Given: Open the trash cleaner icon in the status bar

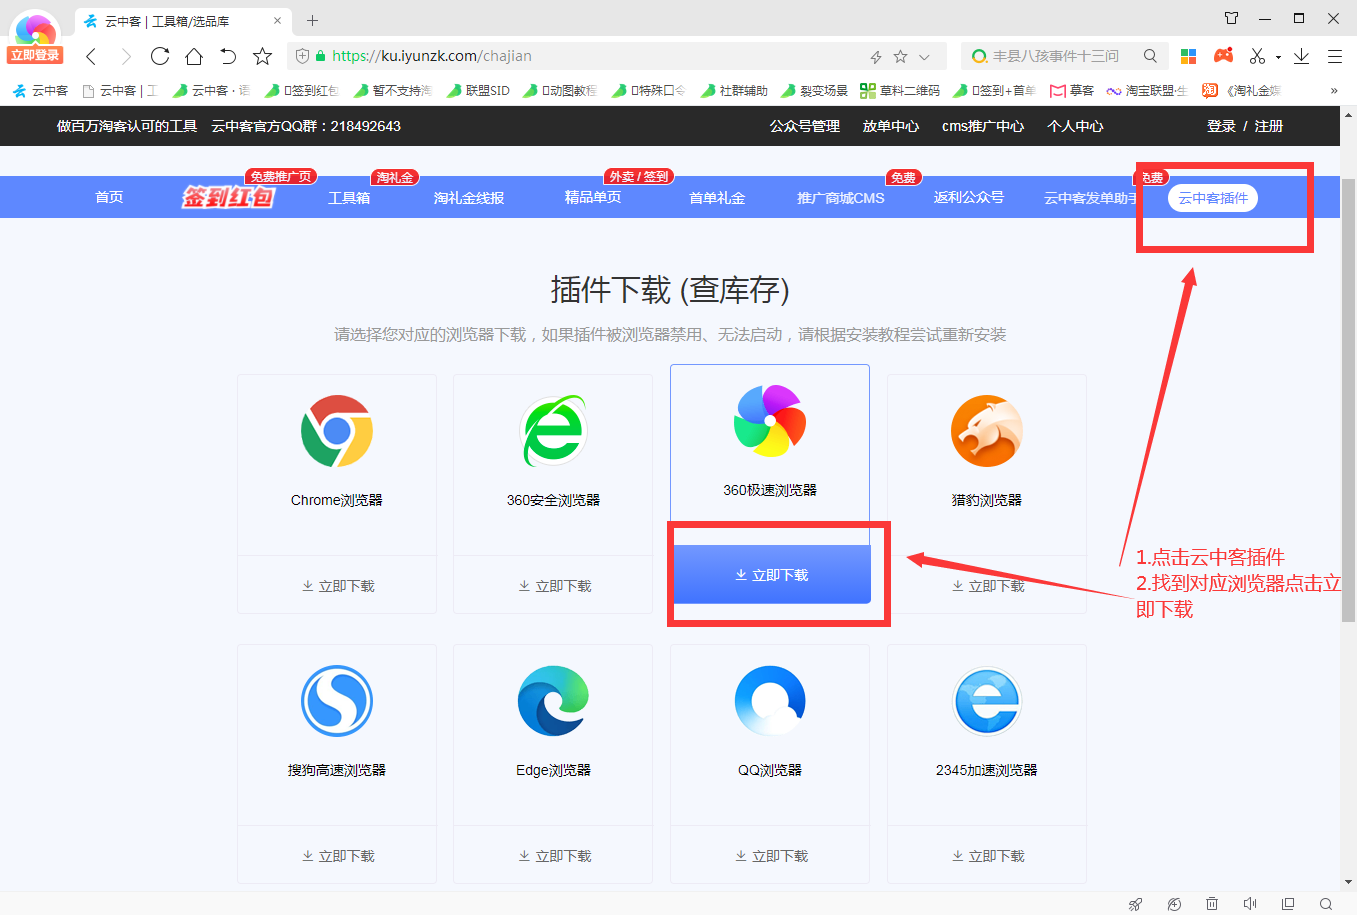Looking at the screenshot, I should pos(1212,903).
